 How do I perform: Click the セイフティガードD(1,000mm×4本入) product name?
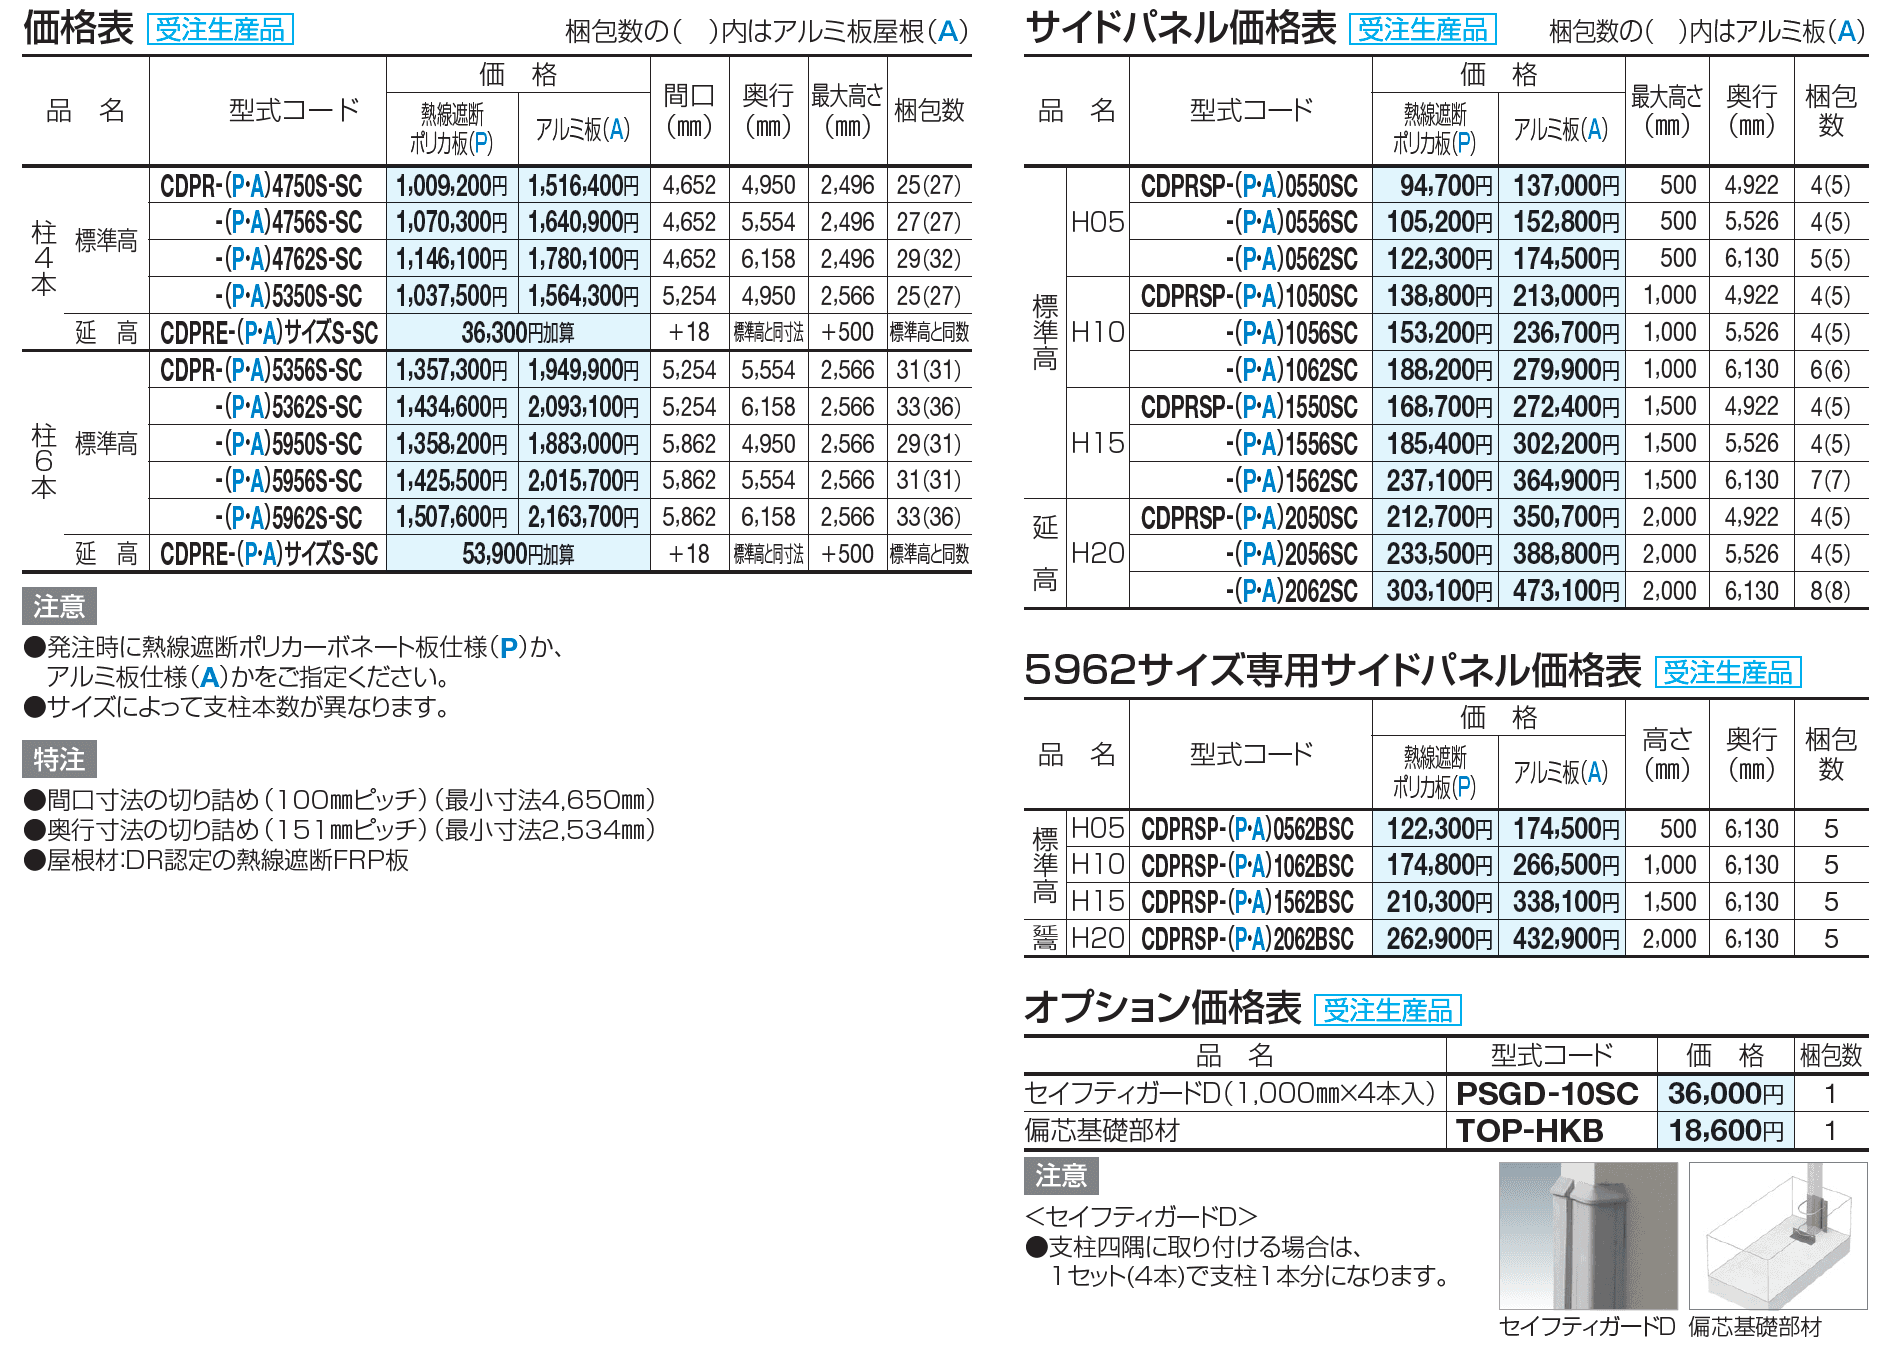coord(1231,1094)
